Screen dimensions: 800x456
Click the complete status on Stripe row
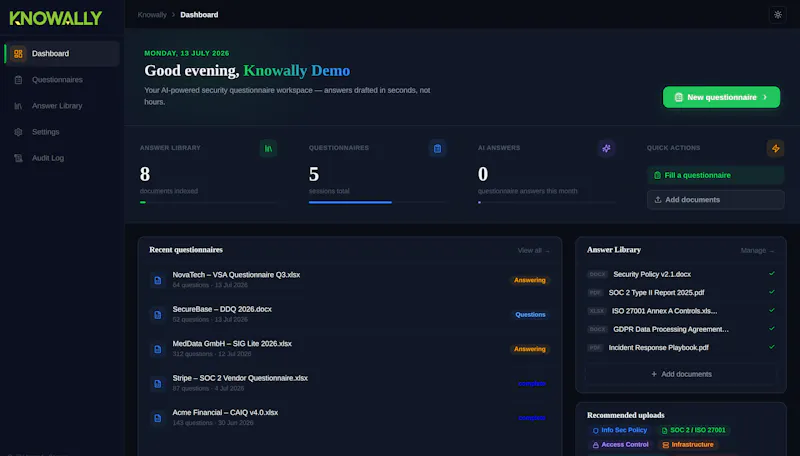tap(532, 384)
